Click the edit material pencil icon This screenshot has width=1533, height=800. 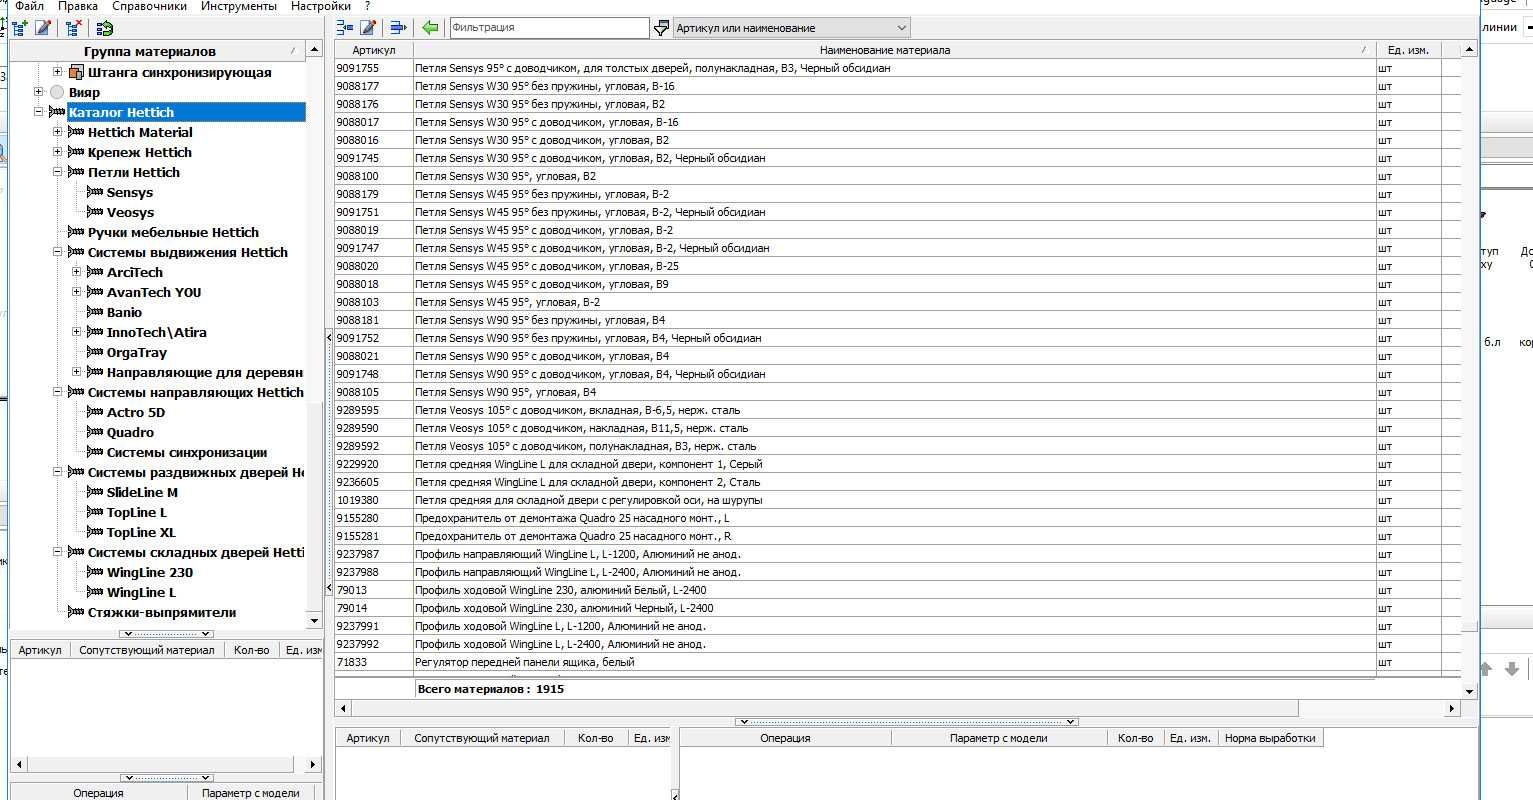coord(368,28)
